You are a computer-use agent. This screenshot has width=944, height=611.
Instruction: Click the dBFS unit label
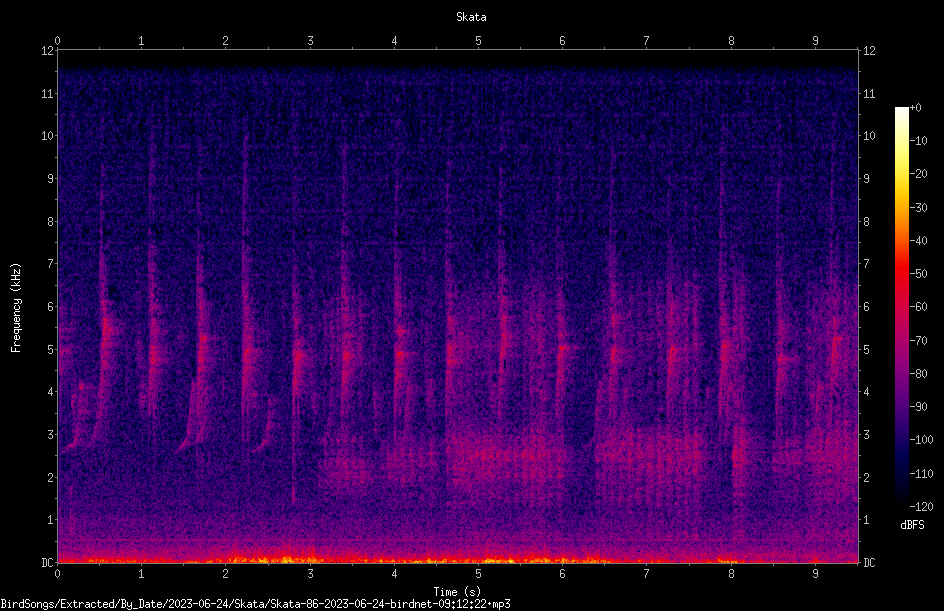[x=912, y=525]
